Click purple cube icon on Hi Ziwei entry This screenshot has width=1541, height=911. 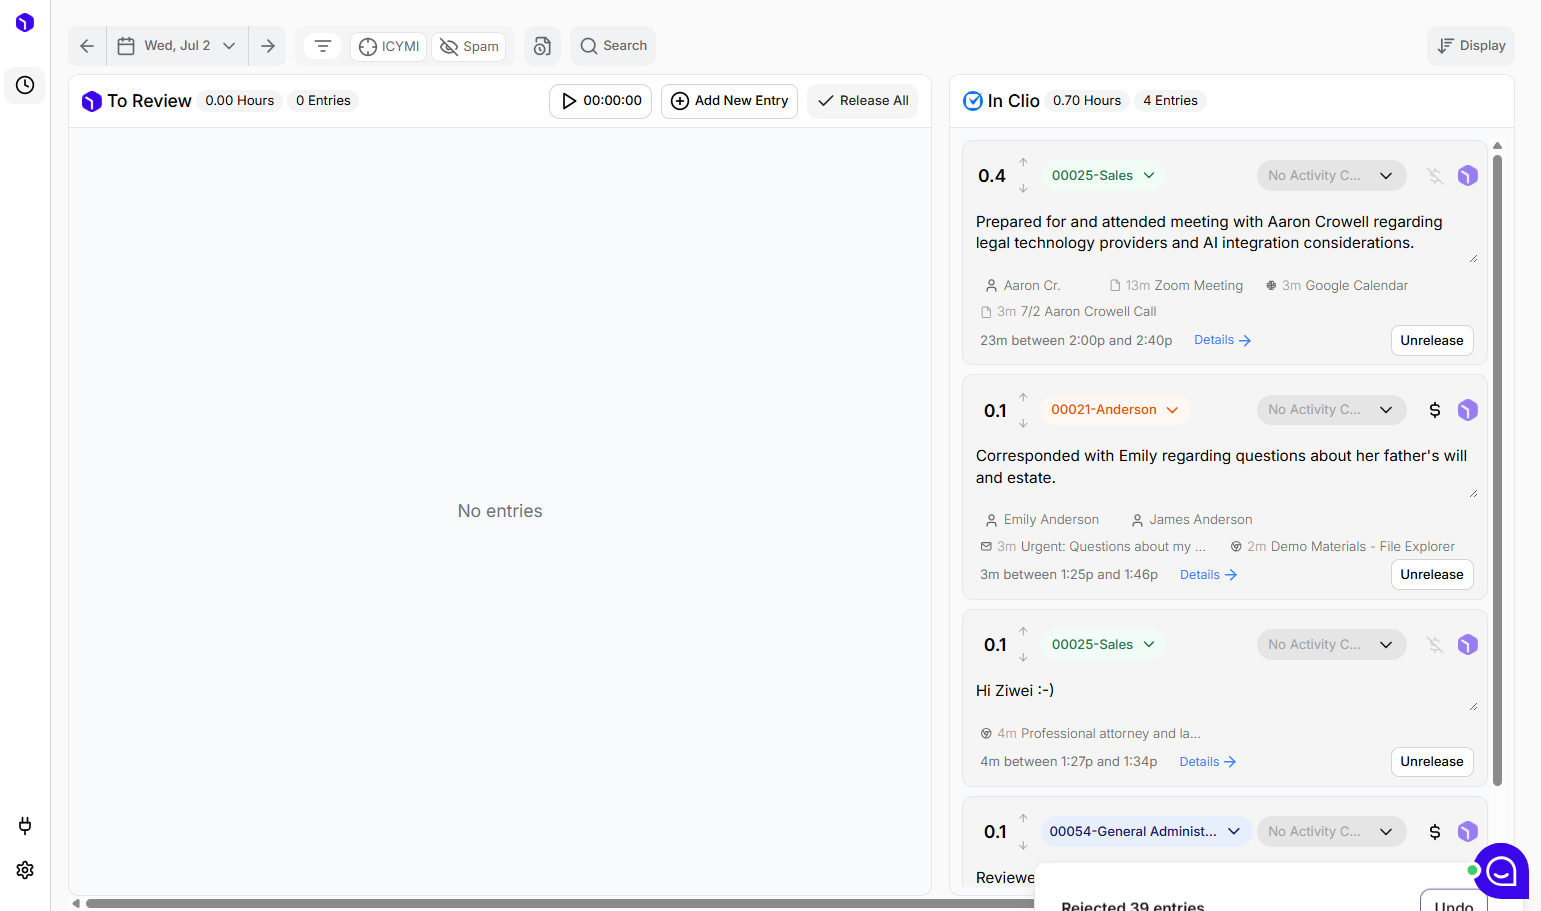point(1467,645)
